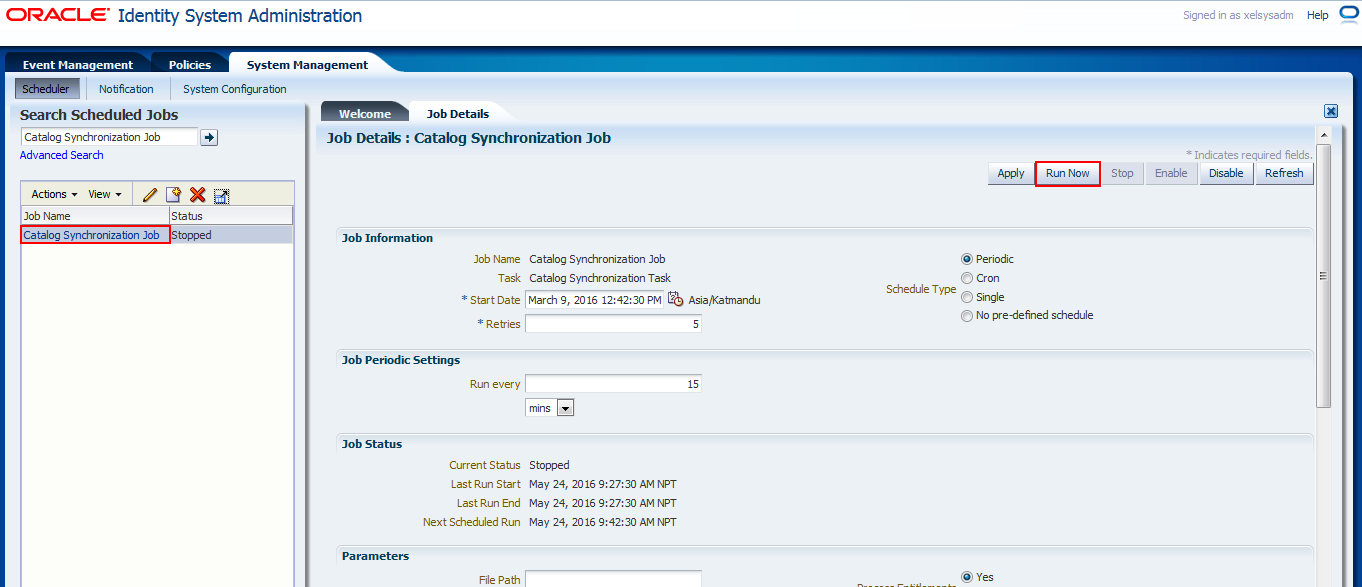Click the Run every input field
This screenshot has width=1362, height=587.
613,384
